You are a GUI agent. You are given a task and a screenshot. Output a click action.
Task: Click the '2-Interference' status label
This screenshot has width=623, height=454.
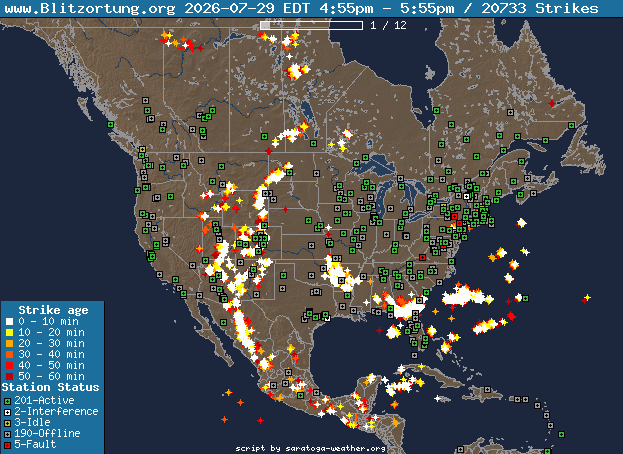click(x=56, y=411)
